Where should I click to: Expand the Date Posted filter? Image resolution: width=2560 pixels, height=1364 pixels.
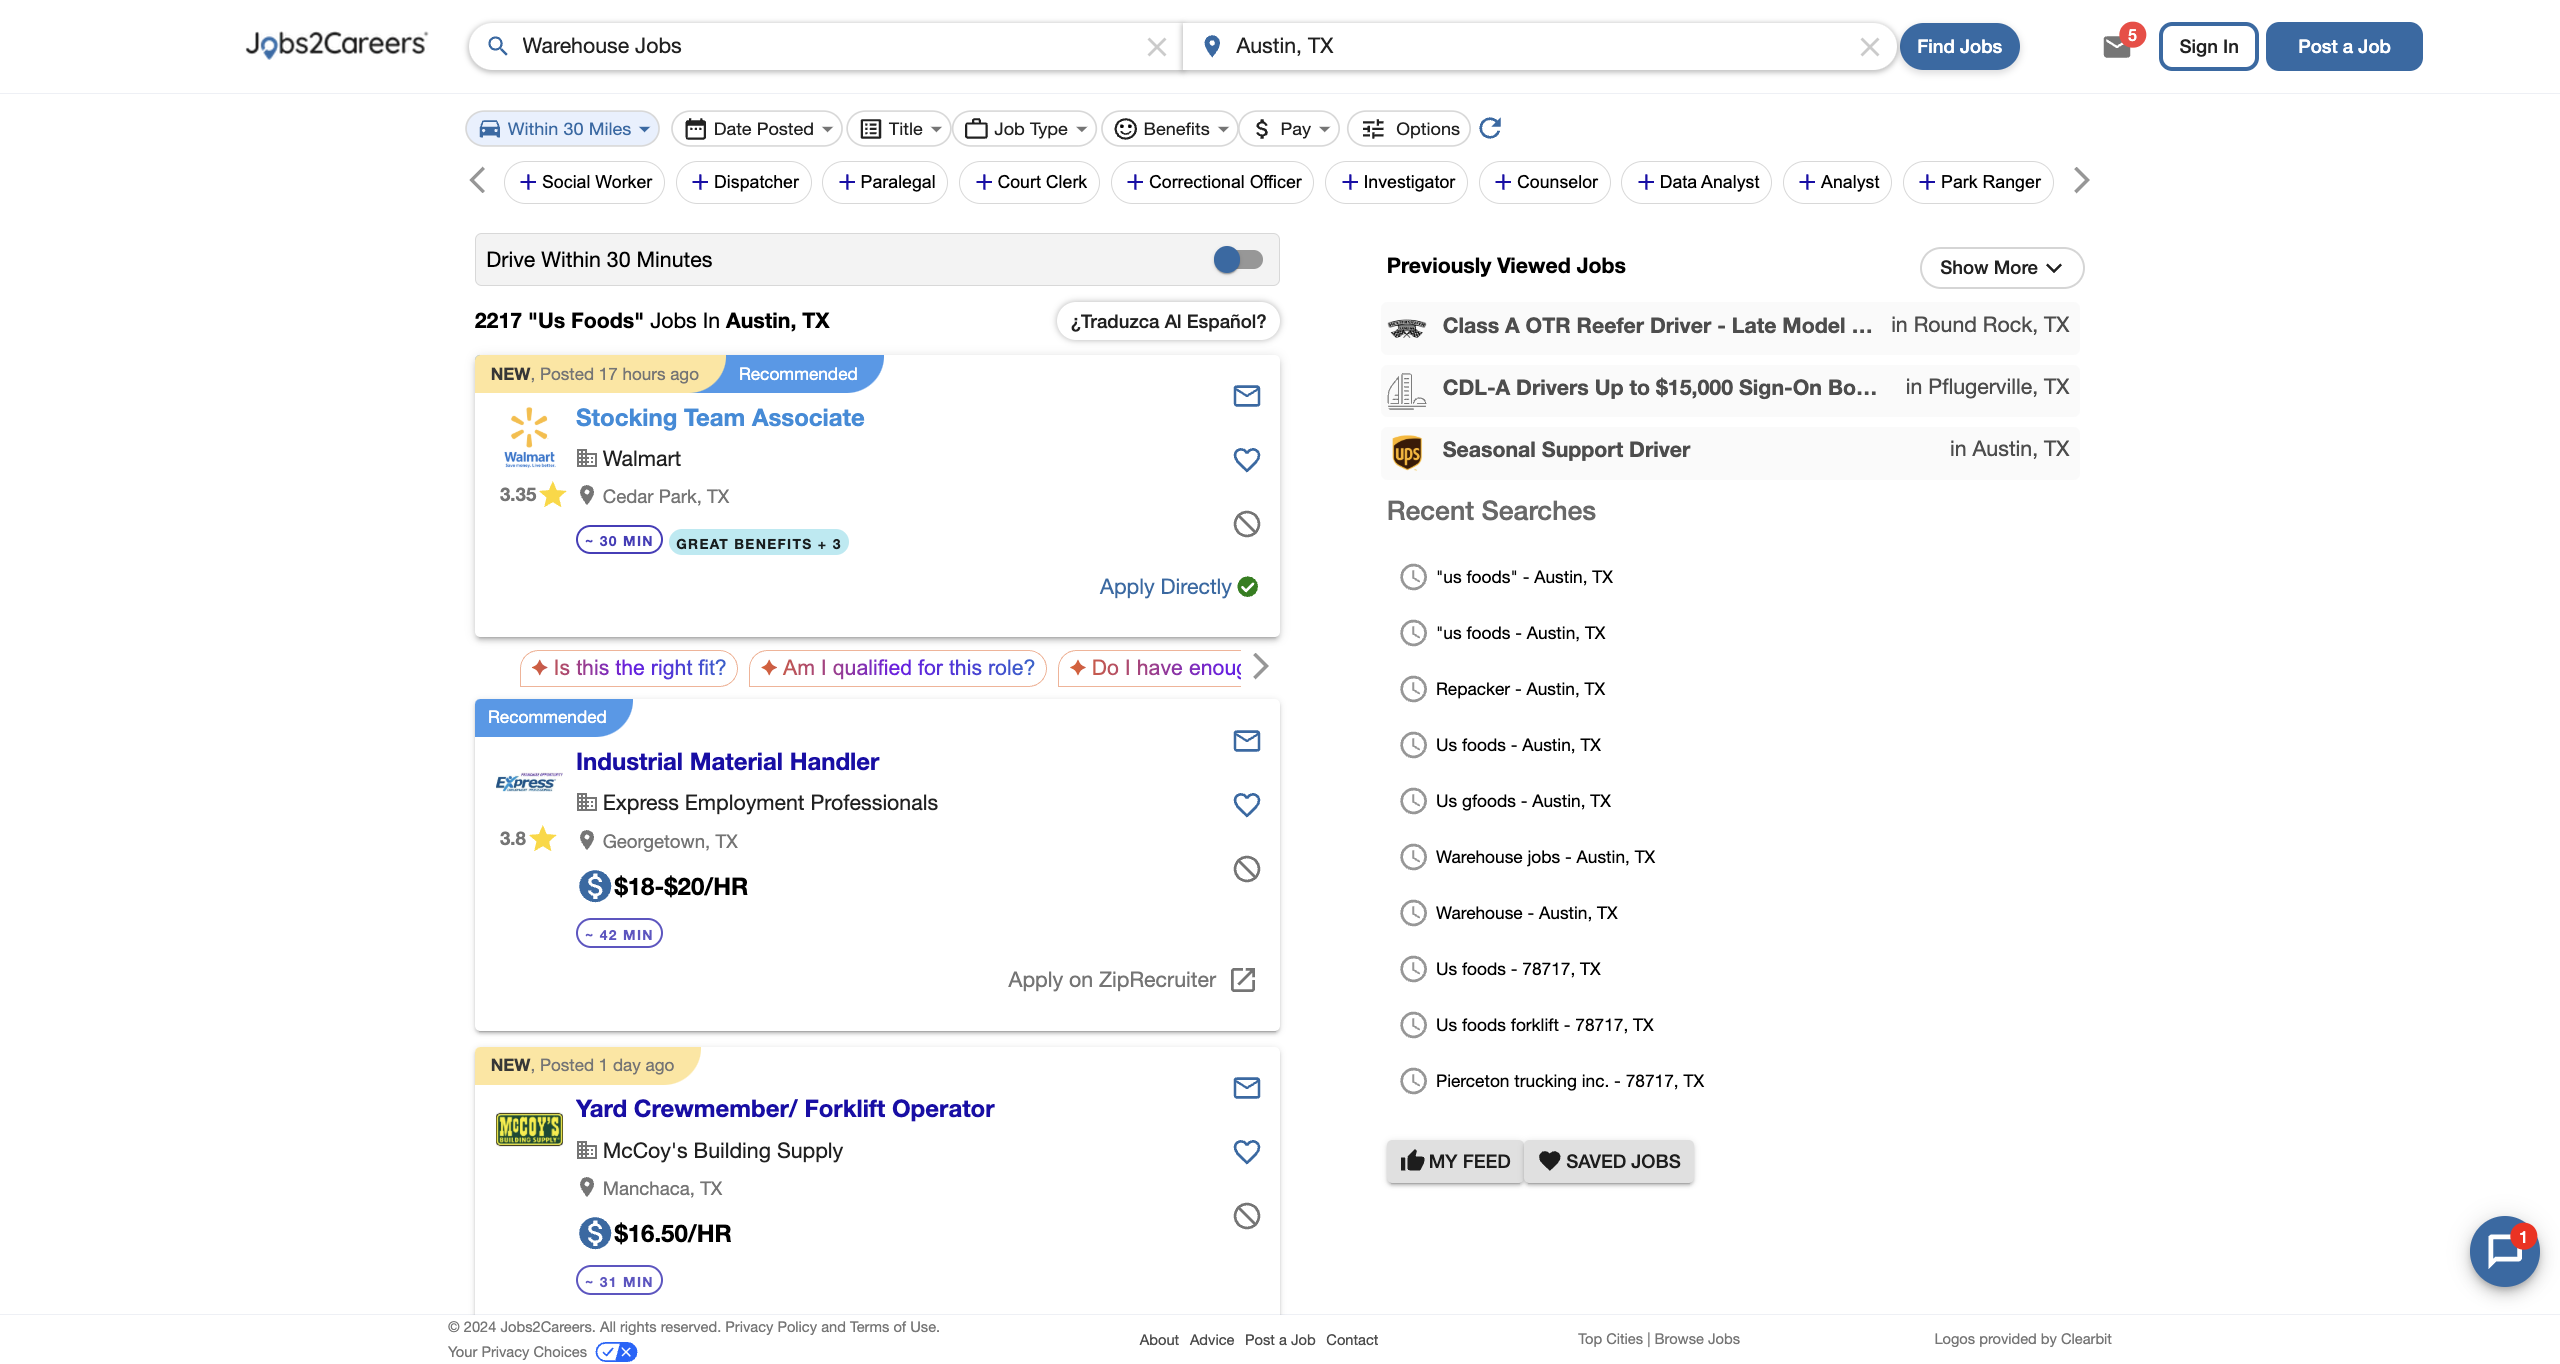(757, 129)
